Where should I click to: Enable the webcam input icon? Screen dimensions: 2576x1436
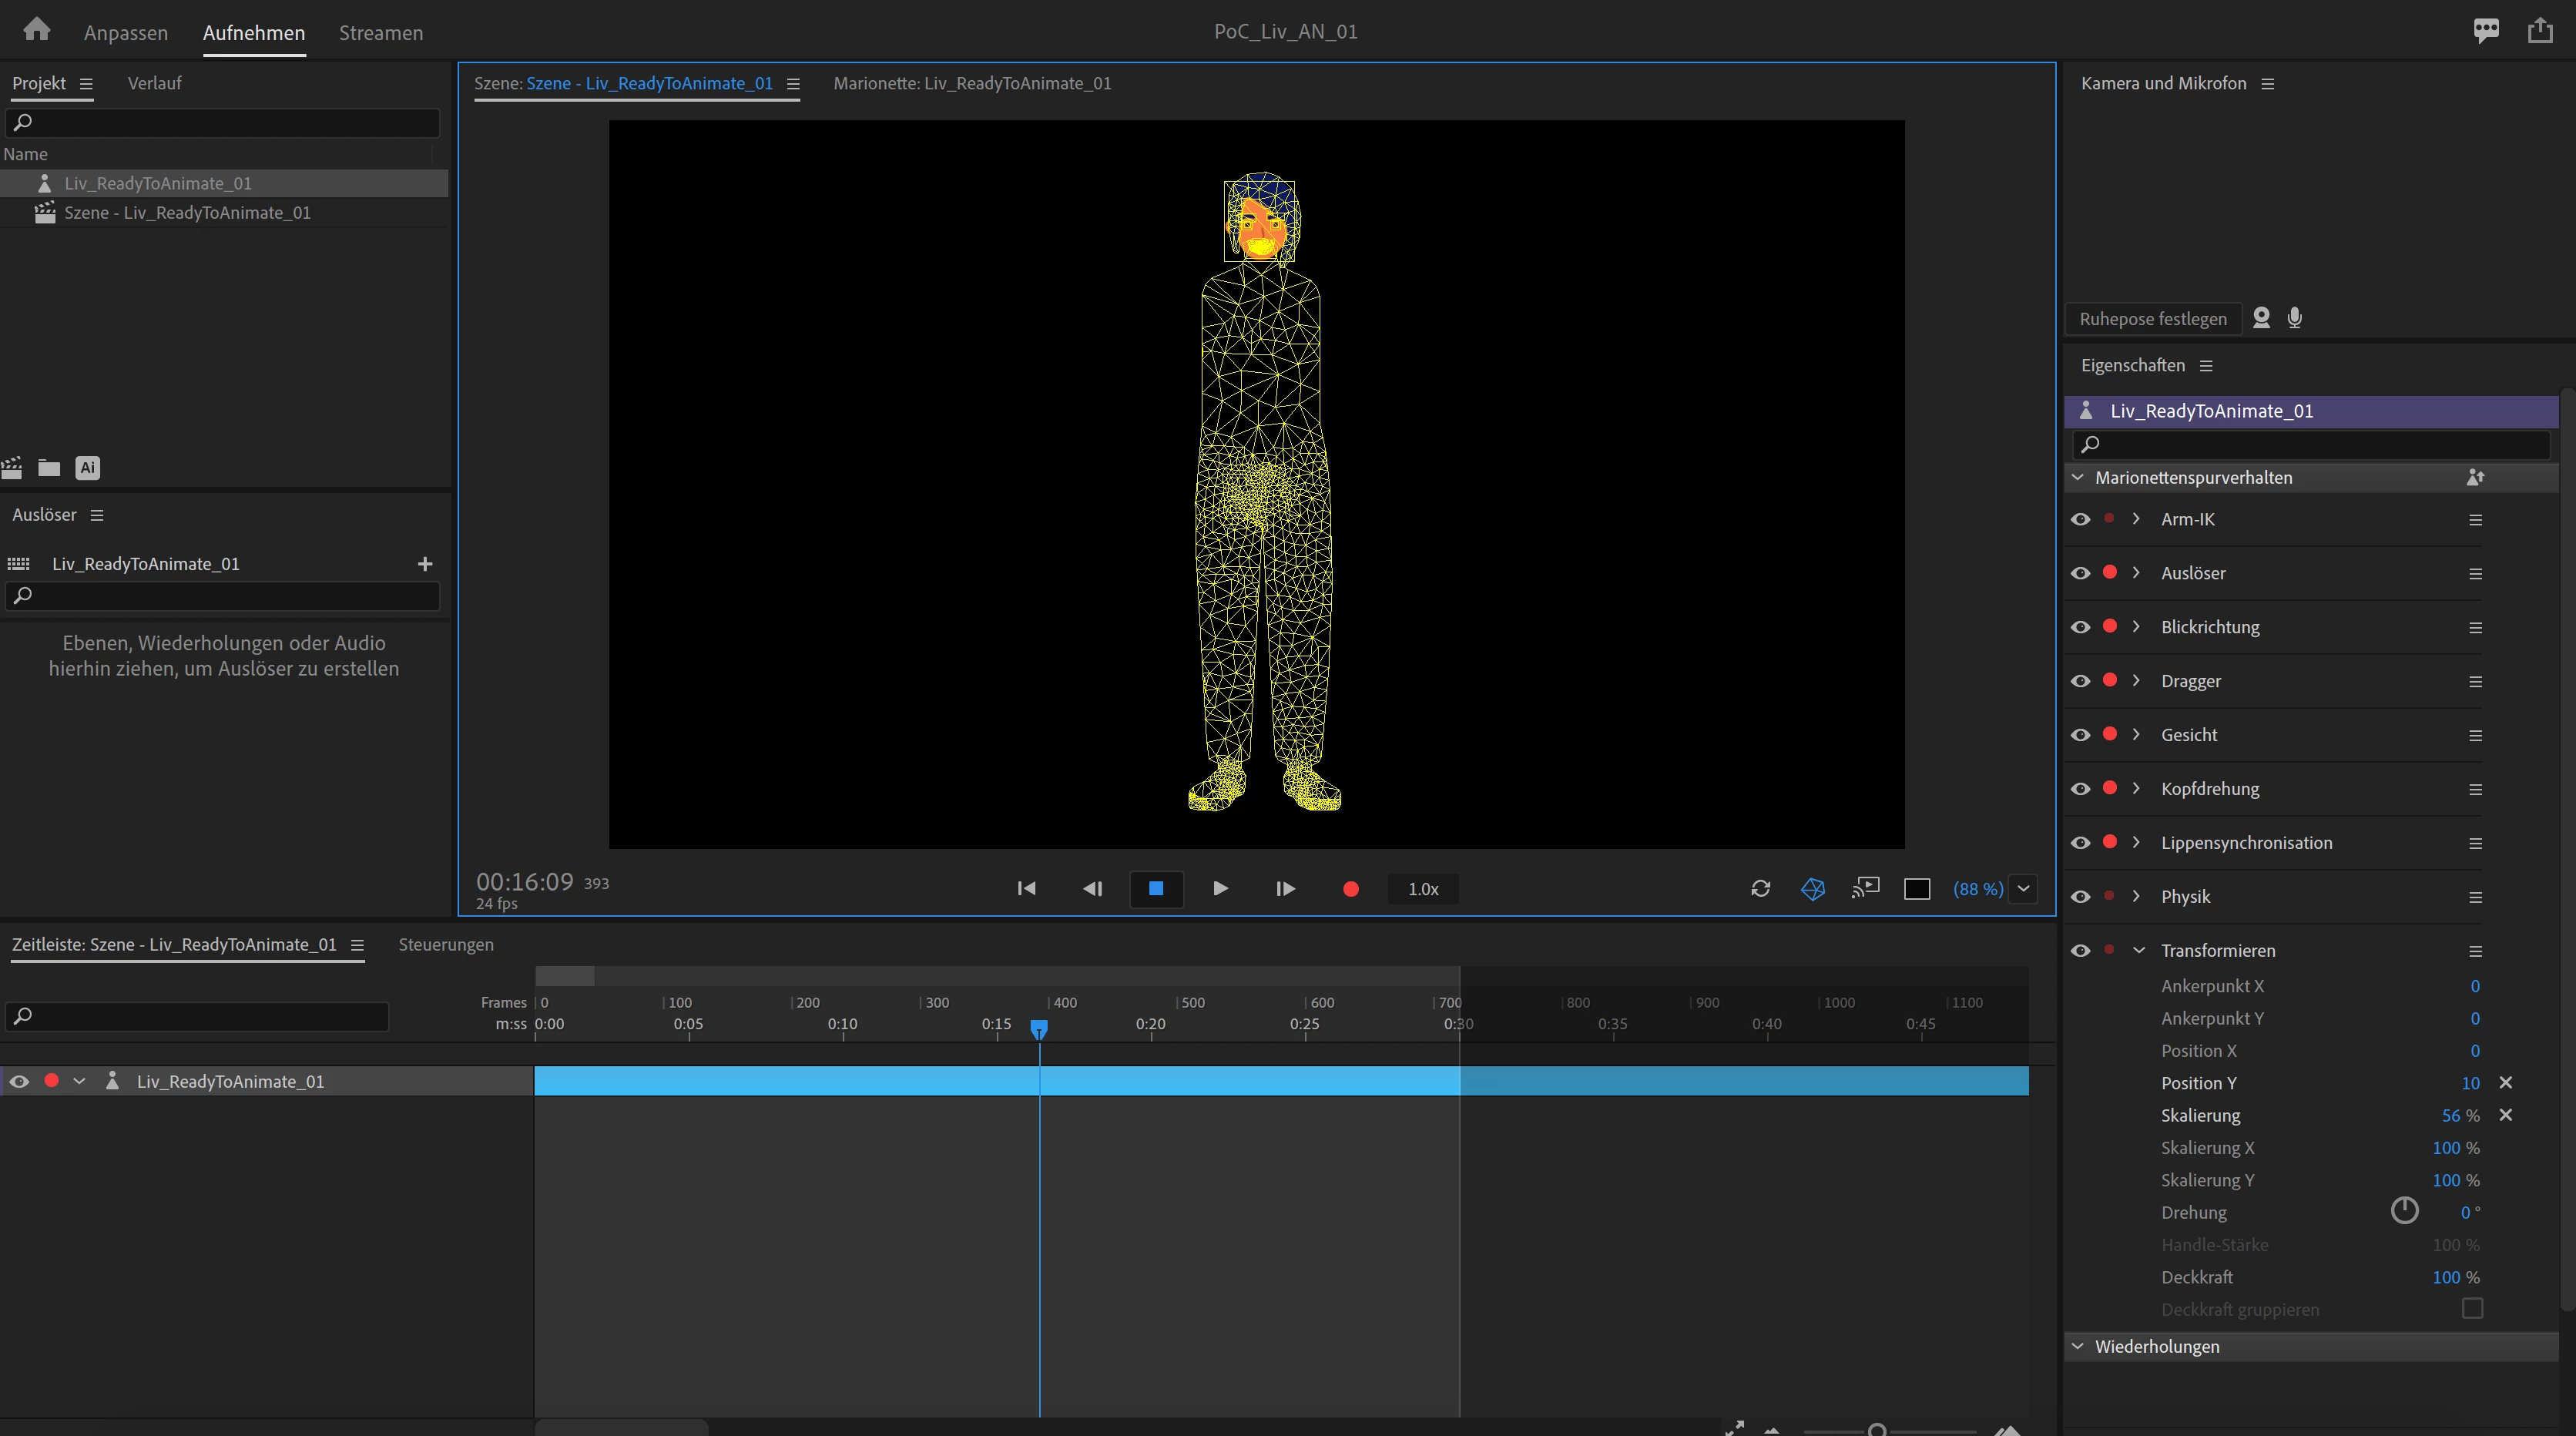[2262, 318]
